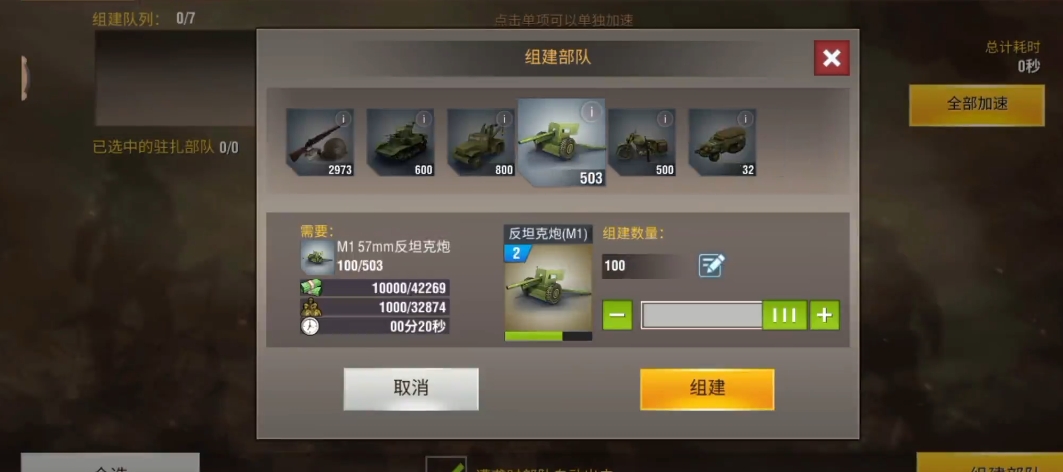This screenshot has width=1063, height=472.
Task: Open info for the truck unit
Action: point(504,119)
